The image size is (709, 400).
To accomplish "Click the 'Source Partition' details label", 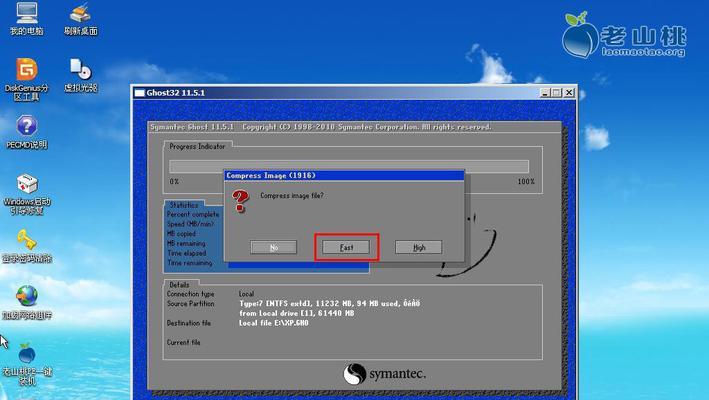I will click(x=190, y=304).
